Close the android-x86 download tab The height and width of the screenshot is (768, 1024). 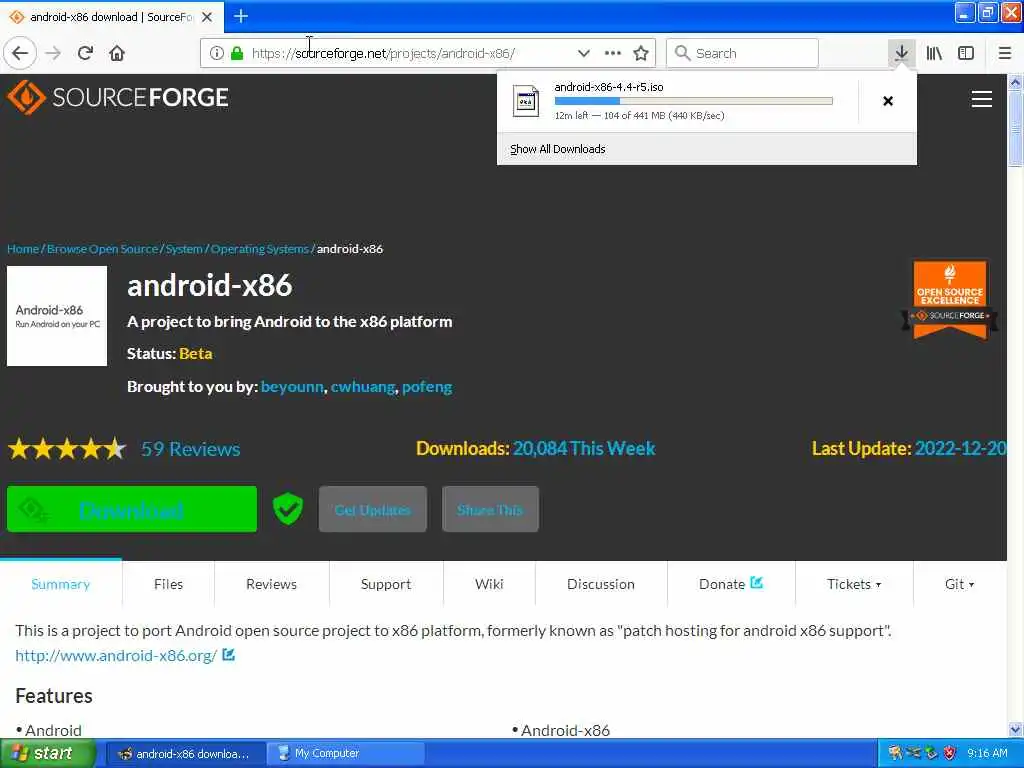click(207, 17)
